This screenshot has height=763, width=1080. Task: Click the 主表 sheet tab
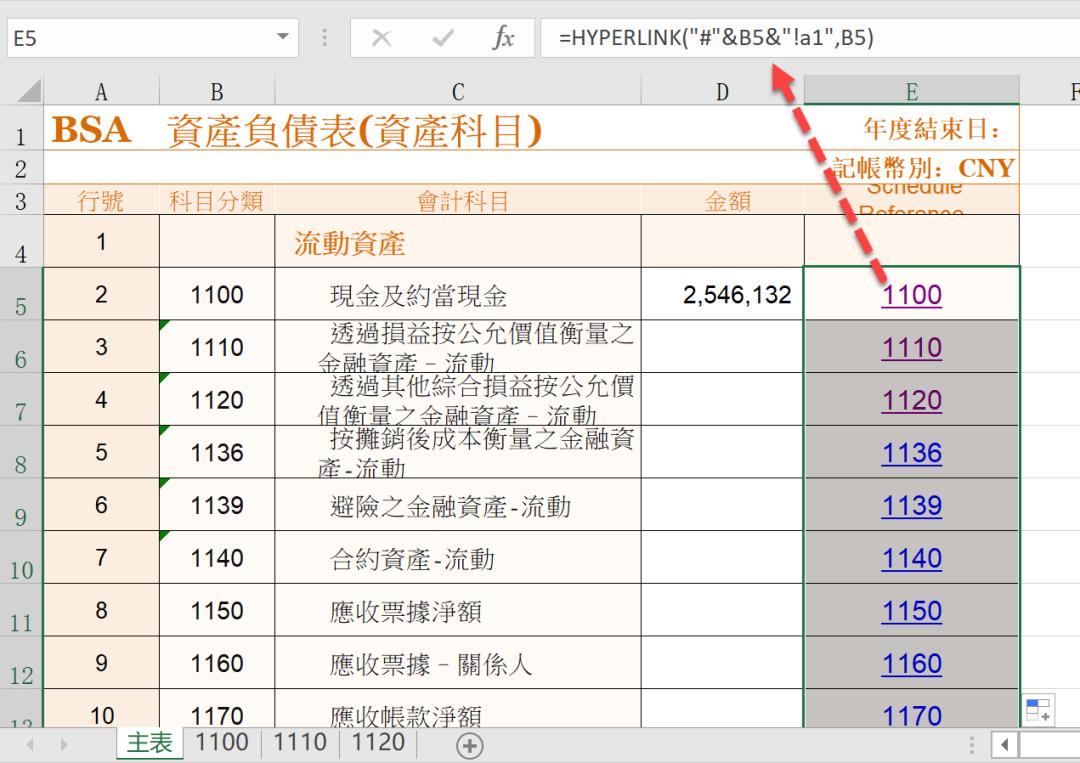click(x=149, y=744)
